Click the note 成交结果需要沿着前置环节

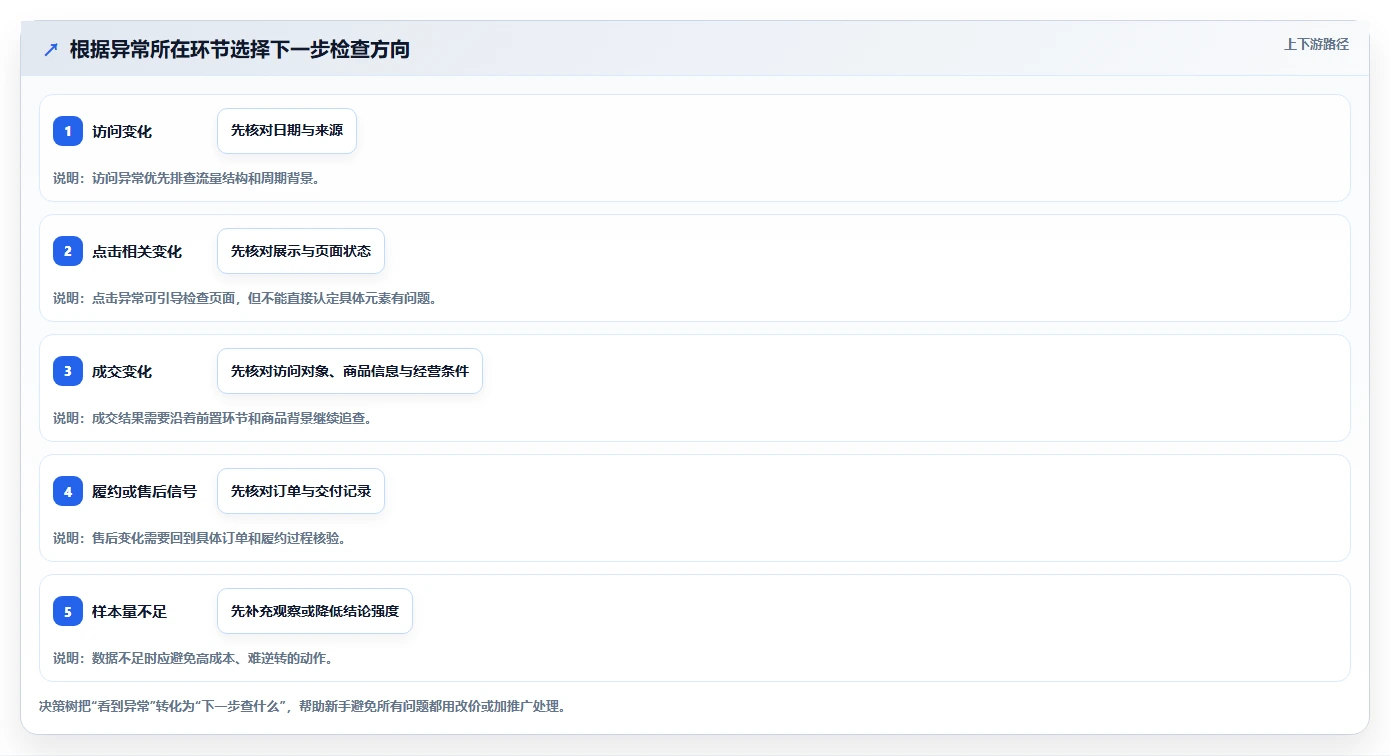point(213,418)
